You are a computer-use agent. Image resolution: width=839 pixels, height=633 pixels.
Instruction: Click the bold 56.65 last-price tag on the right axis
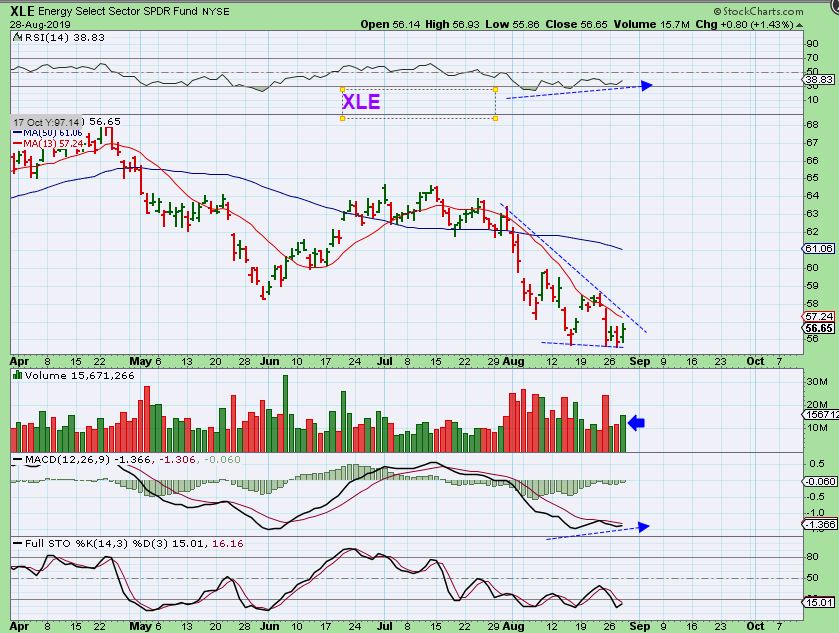click(x=819, y=328)
